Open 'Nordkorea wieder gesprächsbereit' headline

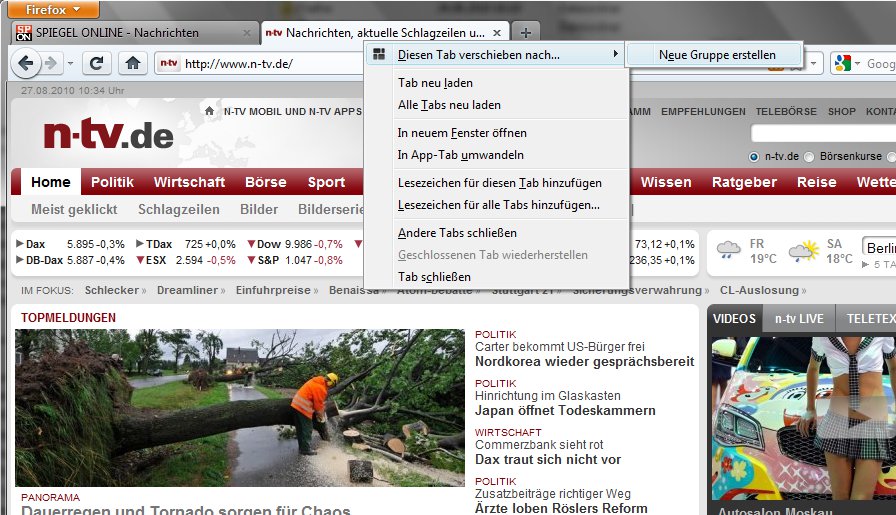click(584, 362)
